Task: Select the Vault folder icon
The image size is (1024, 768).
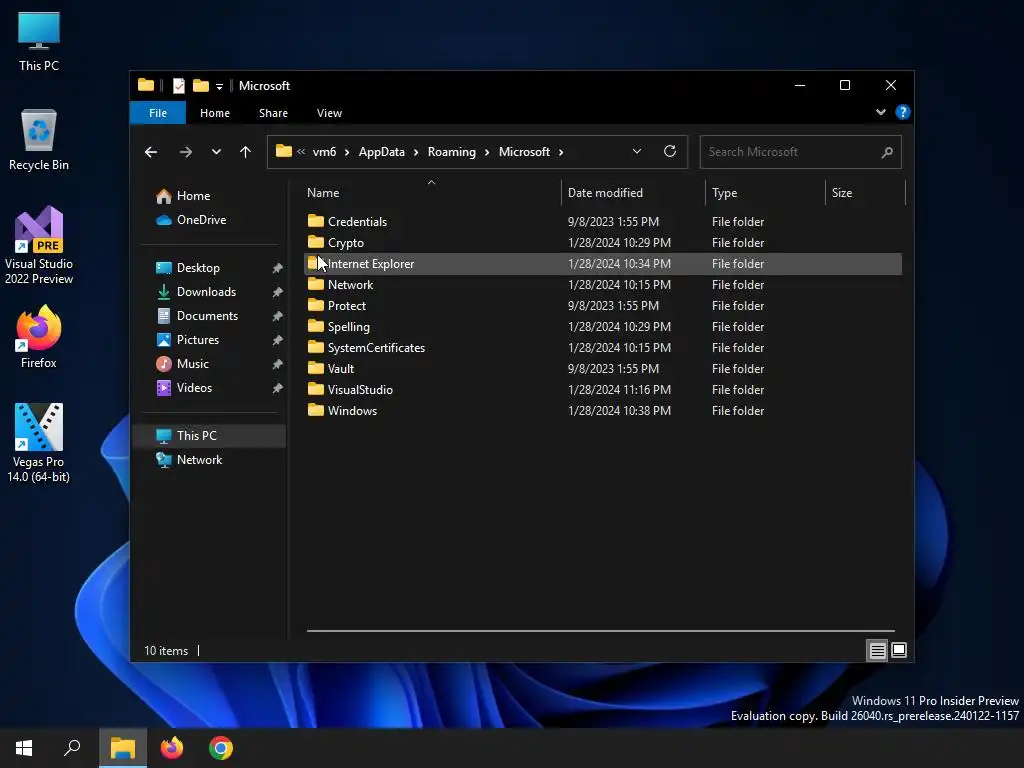Action: 316,368
